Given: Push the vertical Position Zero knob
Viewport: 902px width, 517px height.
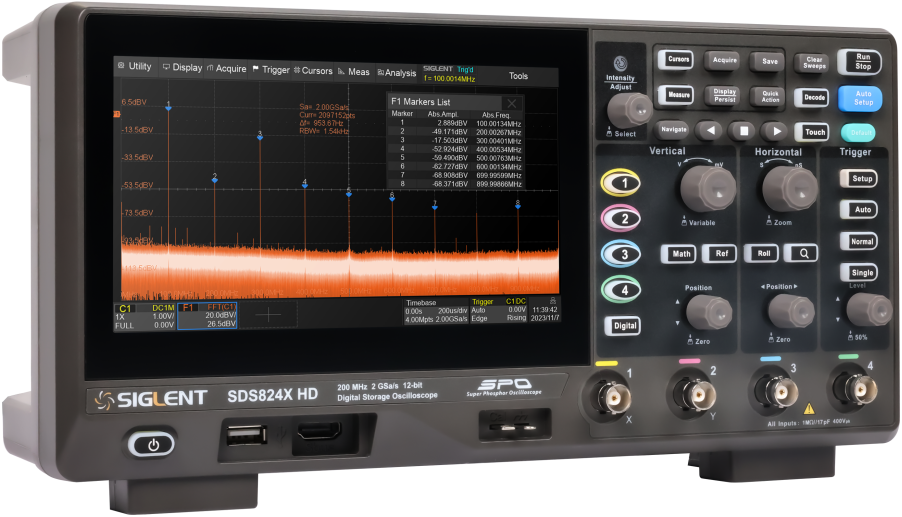Looking at the screenshot, I should 709,312.
